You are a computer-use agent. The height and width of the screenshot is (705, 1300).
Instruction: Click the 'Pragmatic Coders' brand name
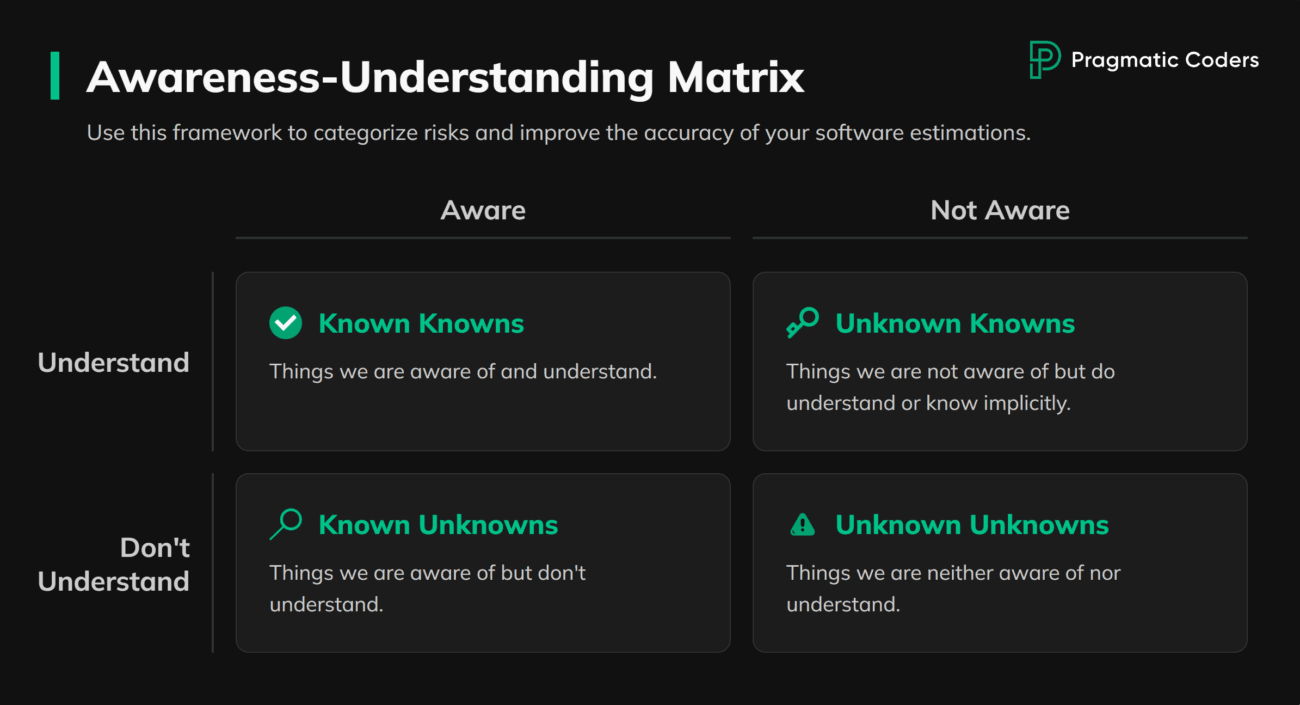click(1167, 60)
